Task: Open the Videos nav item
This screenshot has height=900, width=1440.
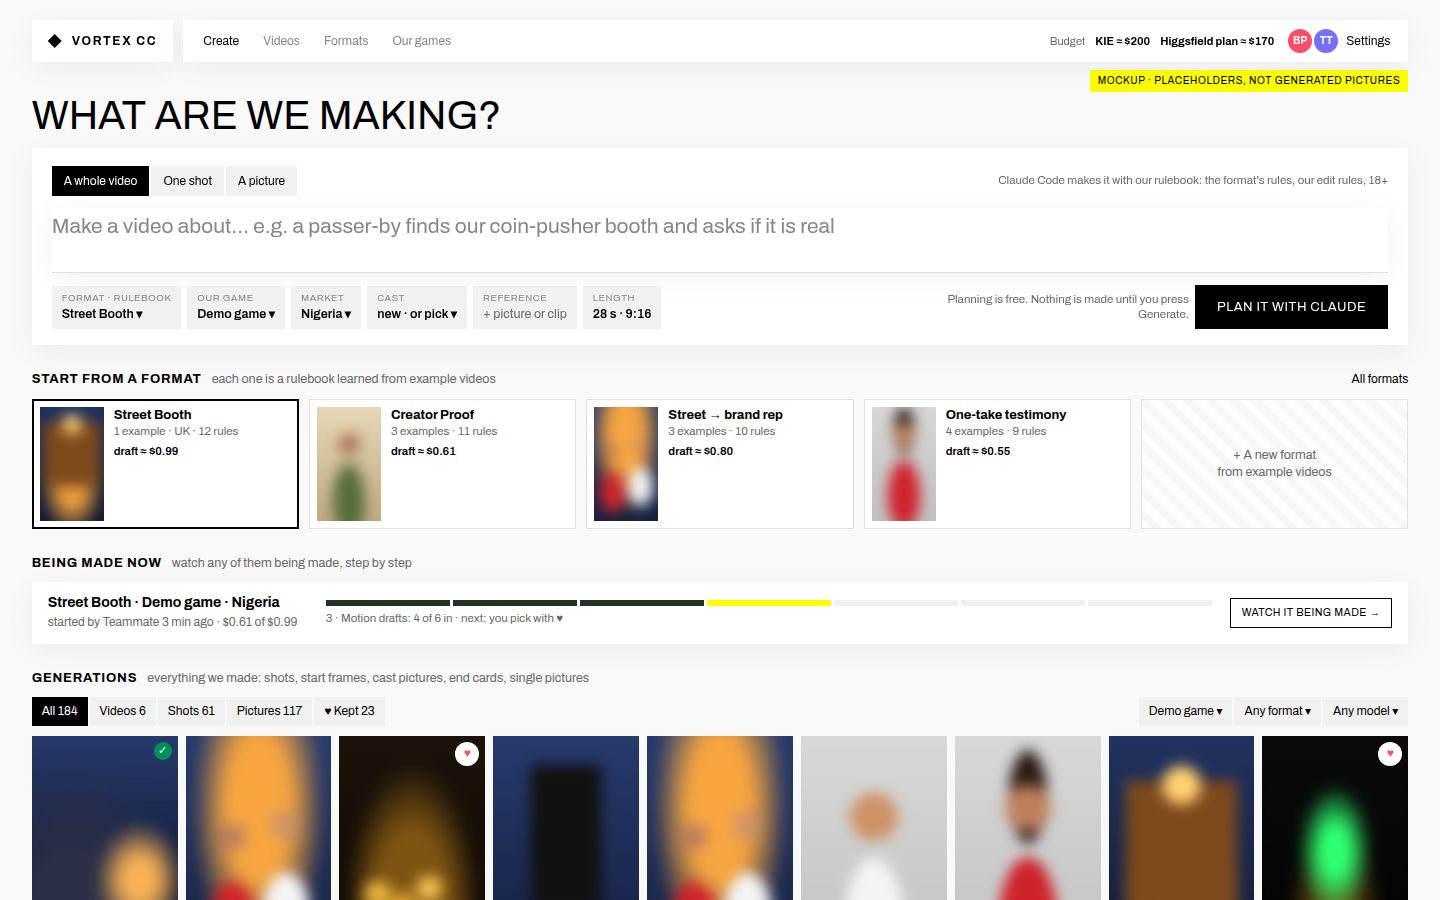Action: 281,41
